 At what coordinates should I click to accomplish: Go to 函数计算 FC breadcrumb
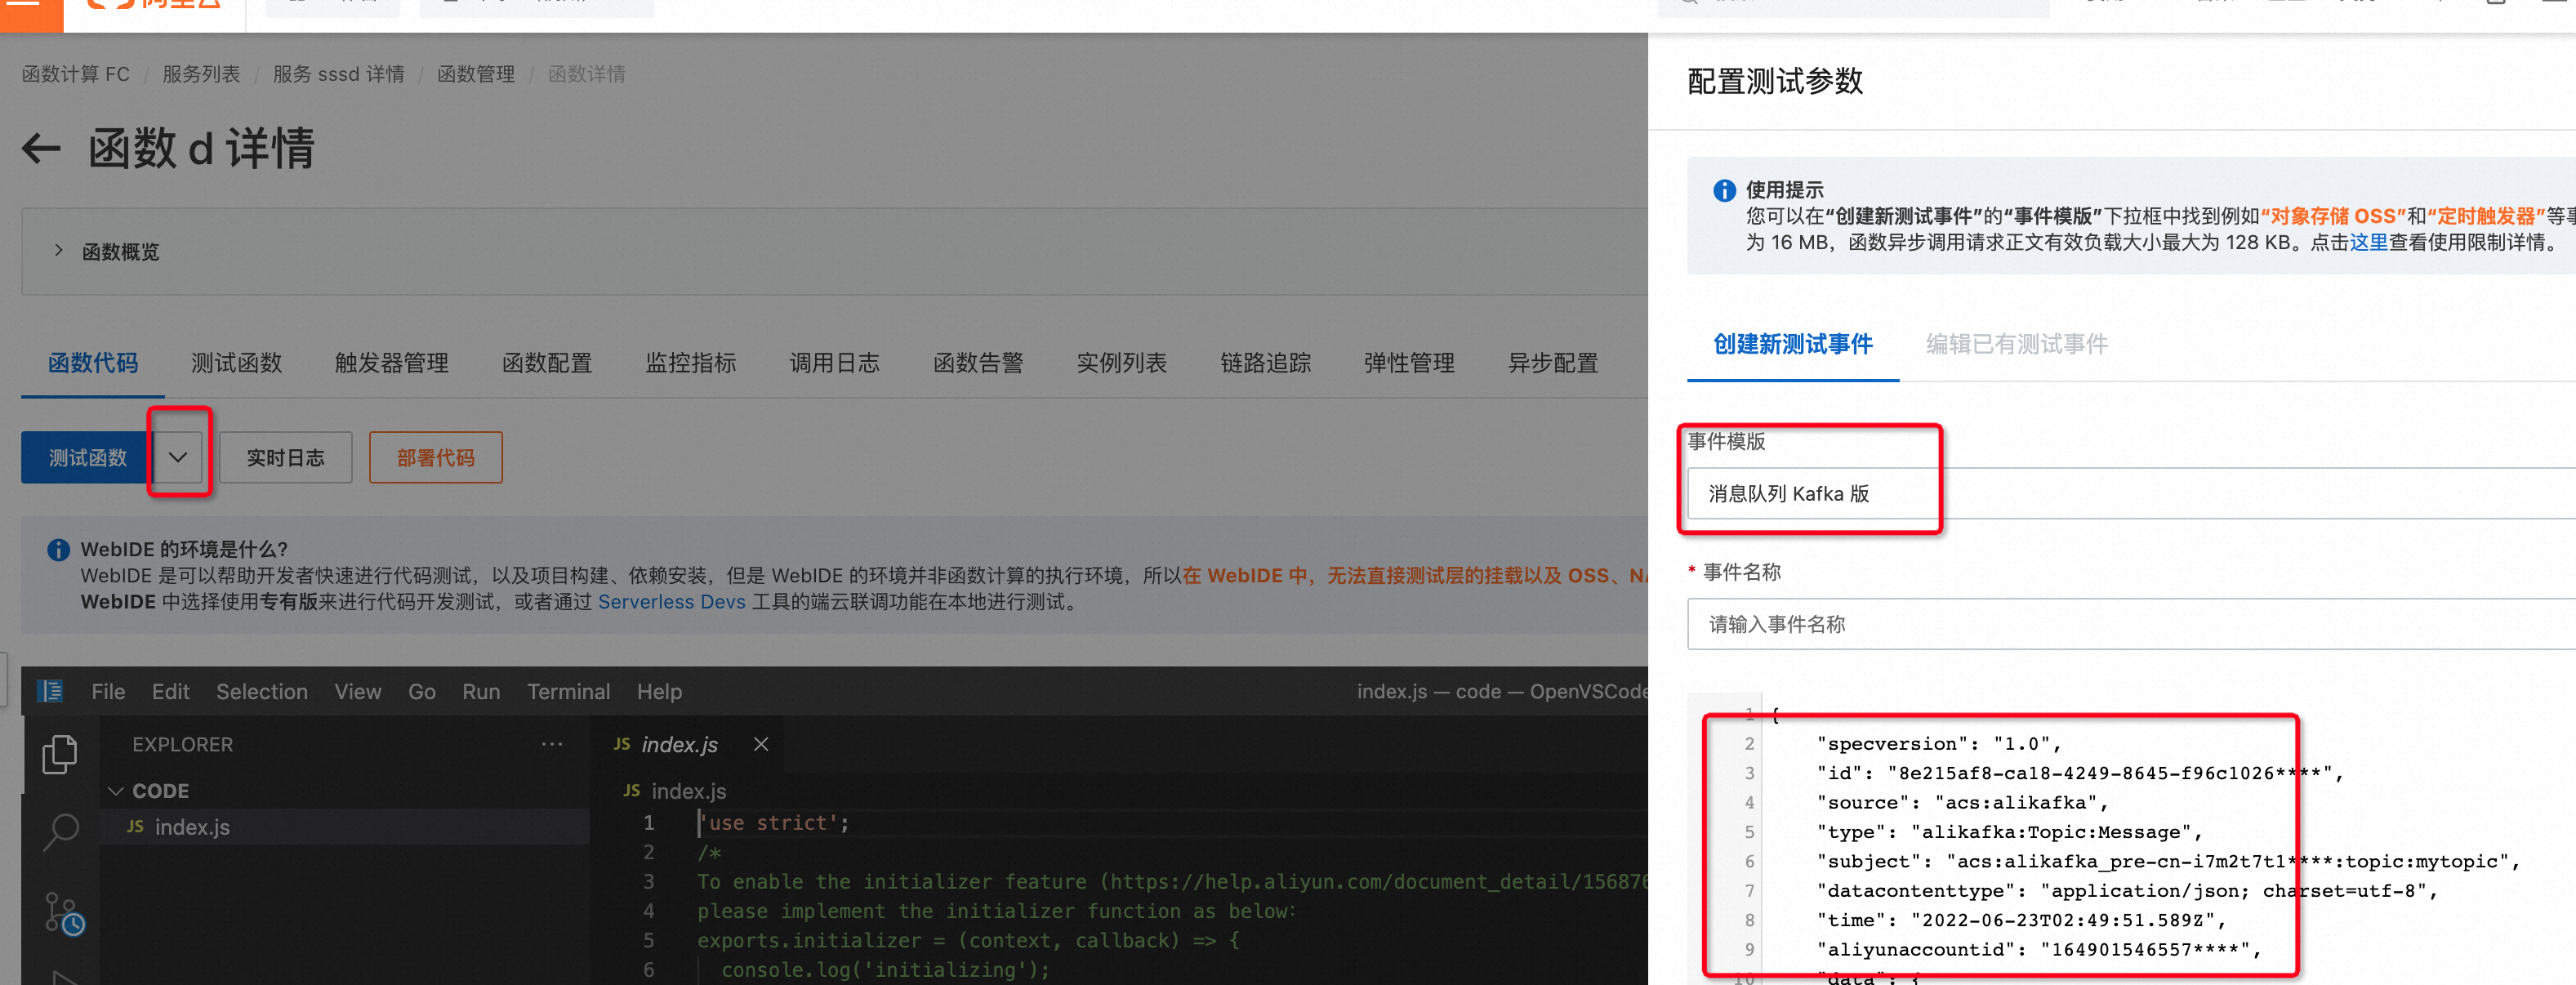[76, 74]
